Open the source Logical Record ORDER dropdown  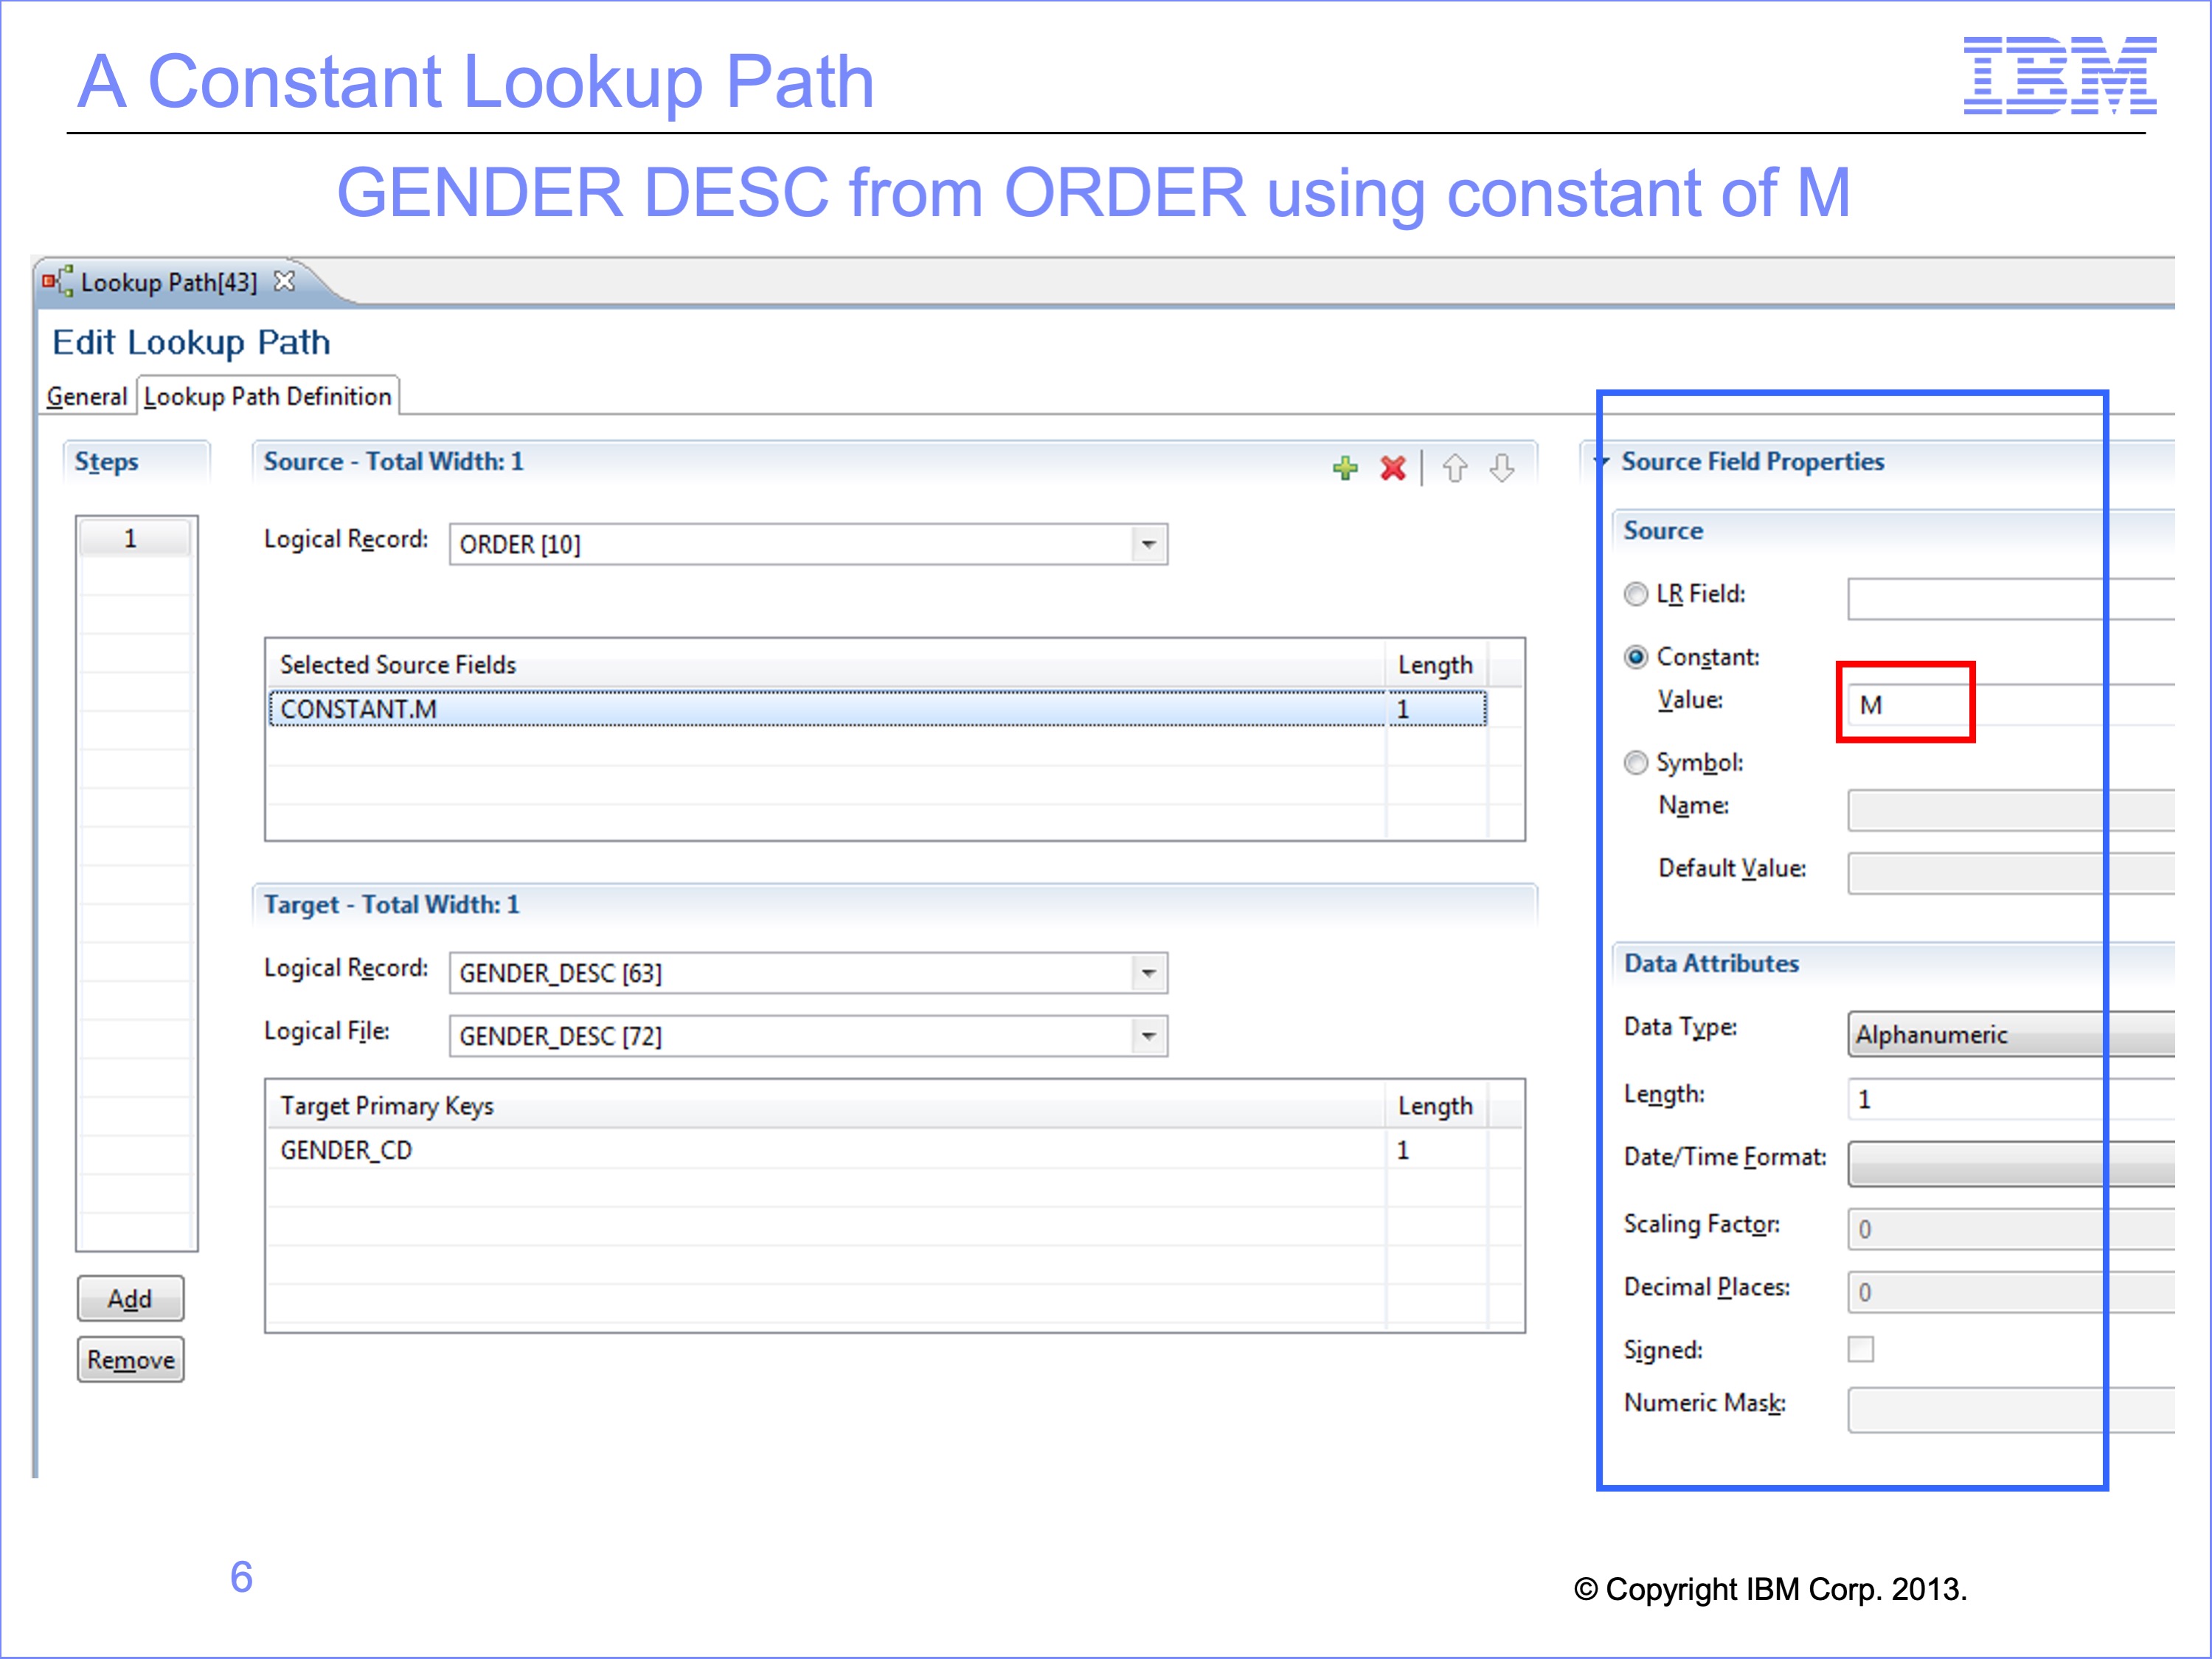click(1149, 545)
